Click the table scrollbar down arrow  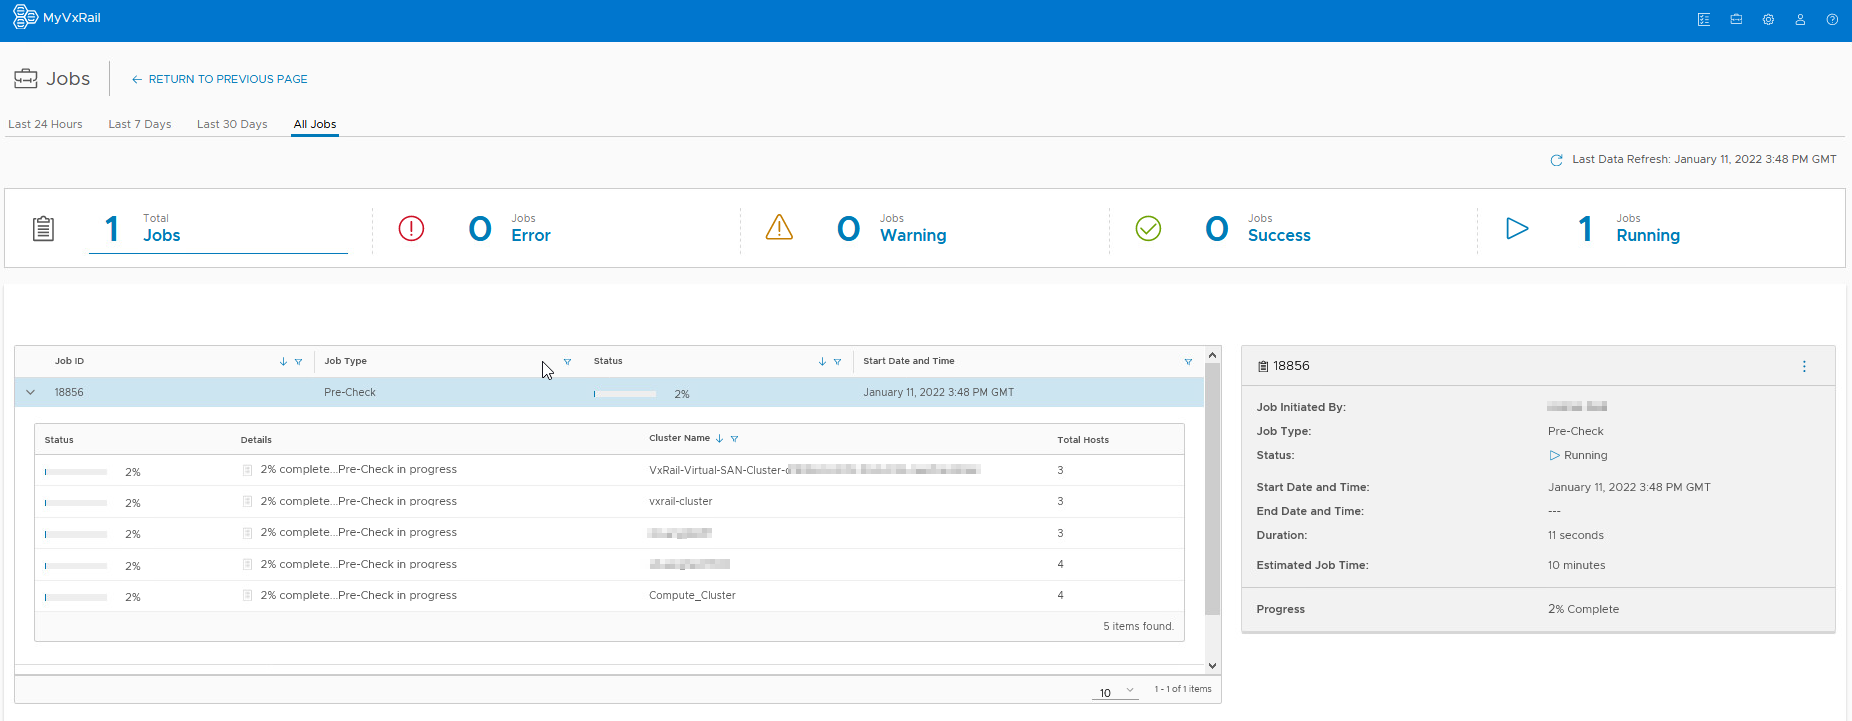tap(1212, 666)
